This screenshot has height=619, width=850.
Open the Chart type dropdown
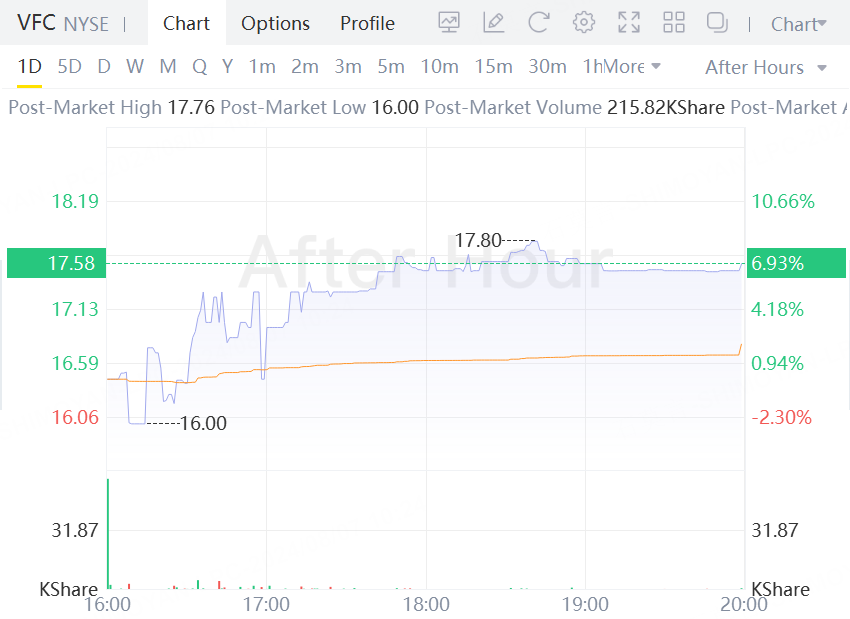tap(799, 24)
